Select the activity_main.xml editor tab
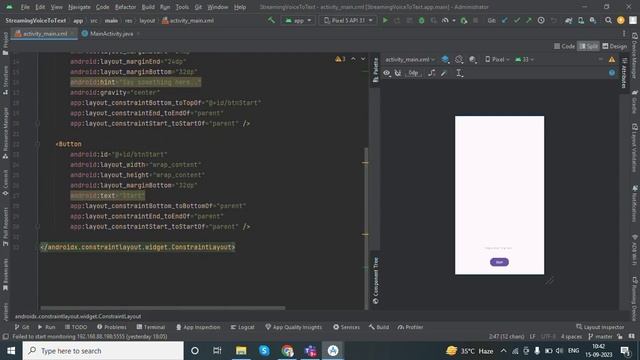The height and width of the screenshot is (360, 640). (44, 34)
